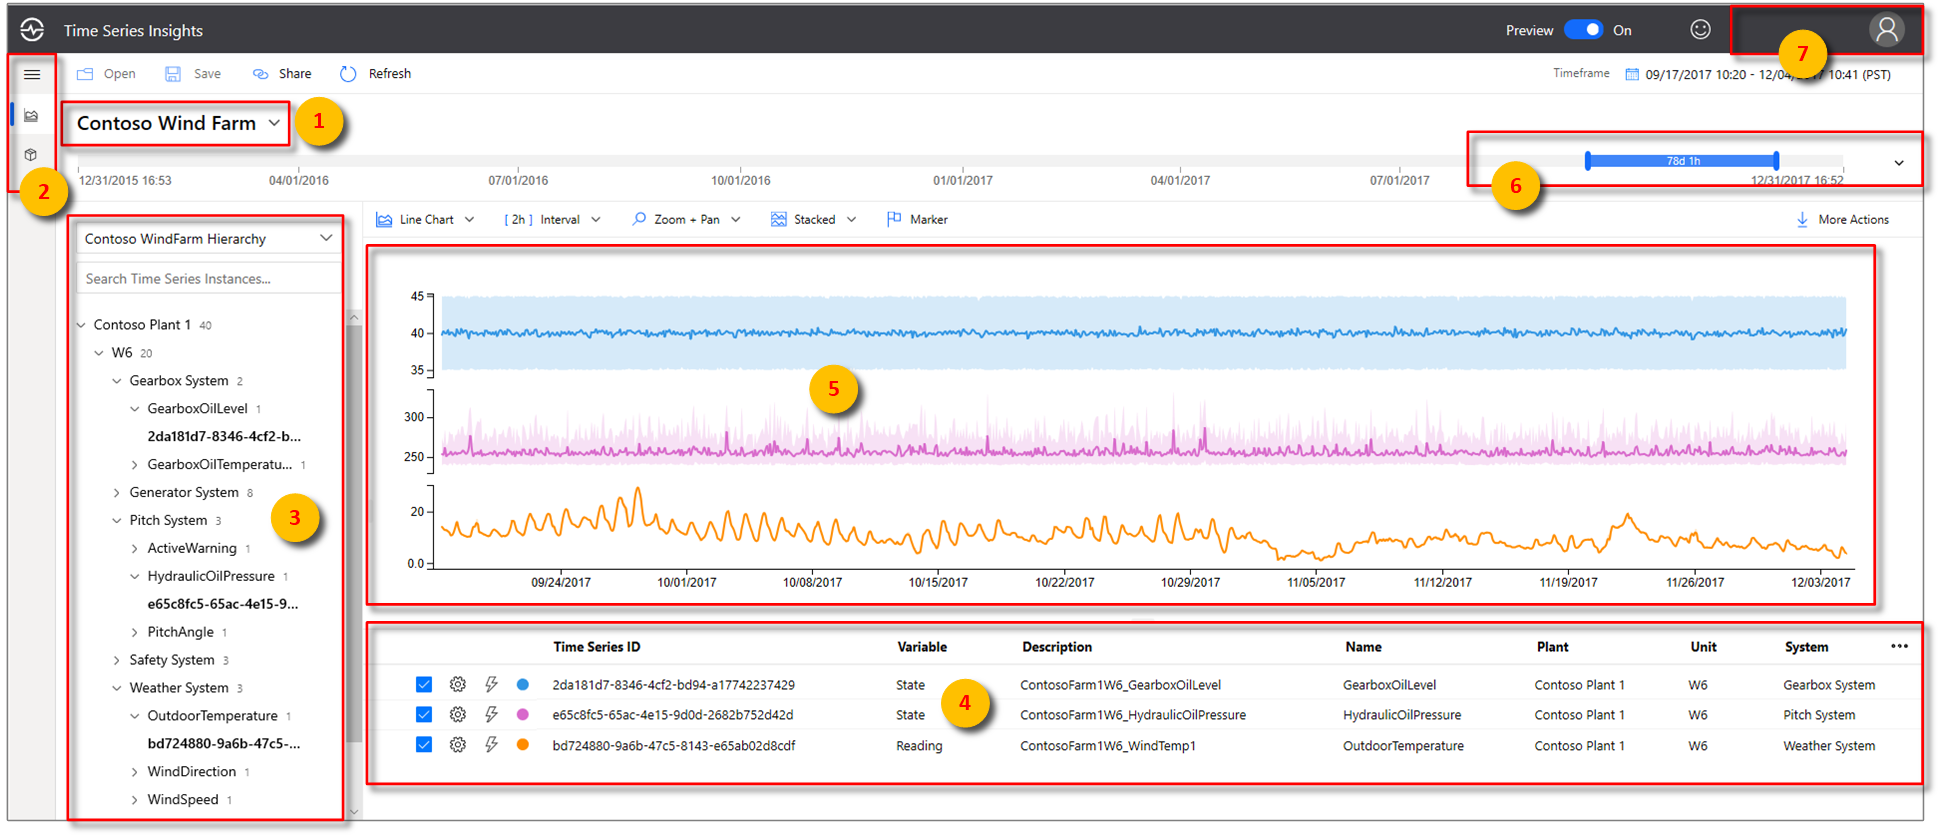Click the Time Series Insights logo icon
This screenshot has height=837, width=1942.
tap(32, 30)
